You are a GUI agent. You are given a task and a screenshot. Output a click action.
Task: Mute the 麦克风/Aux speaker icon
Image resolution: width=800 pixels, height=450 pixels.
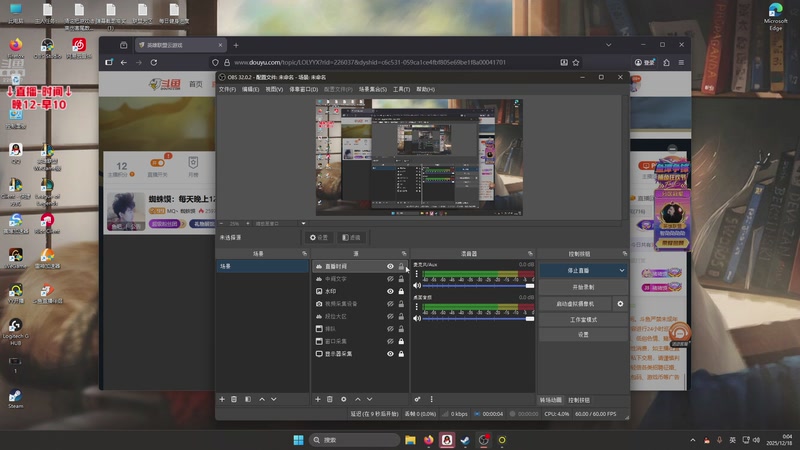(417, 287)
